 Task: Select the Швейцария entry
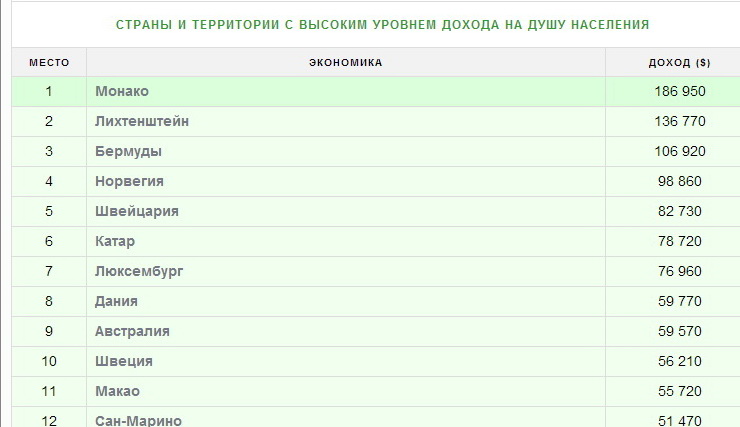(x=137, y=212)
